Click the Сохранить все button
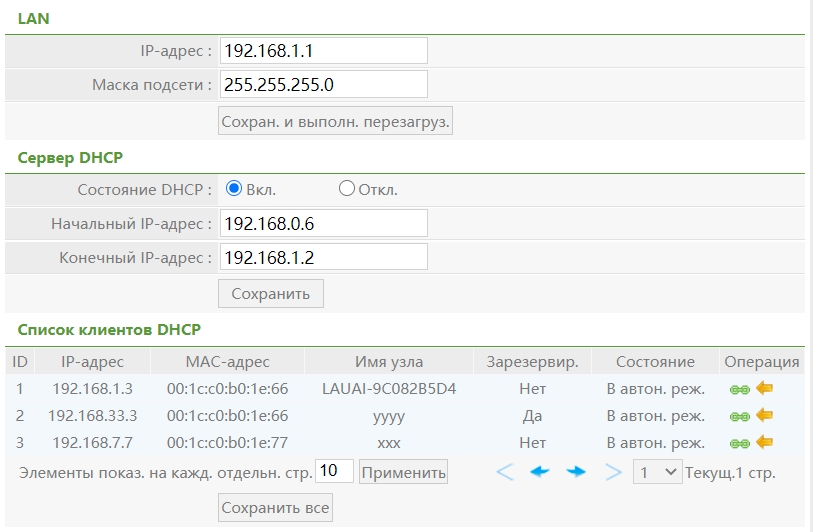The width and height of the screenshot is (813, 532). 275,508
